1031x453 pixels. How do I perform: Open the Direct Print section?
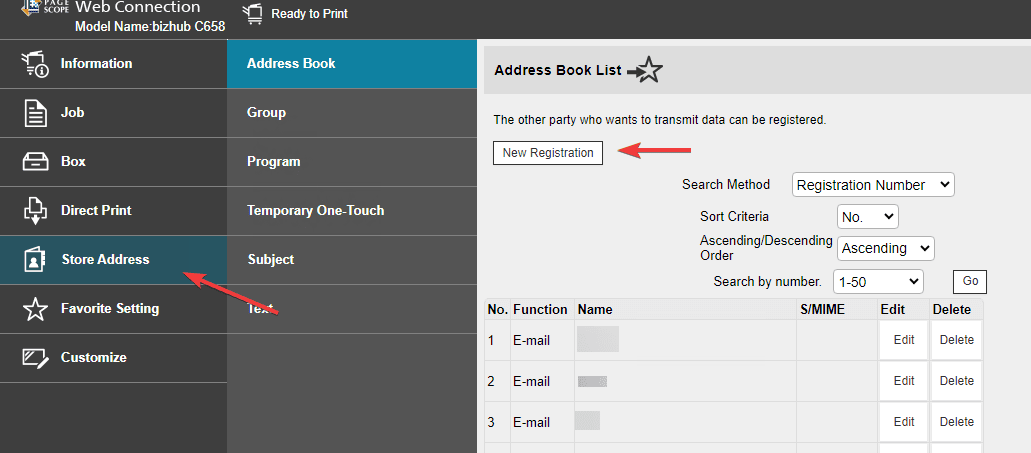point(113,211)
